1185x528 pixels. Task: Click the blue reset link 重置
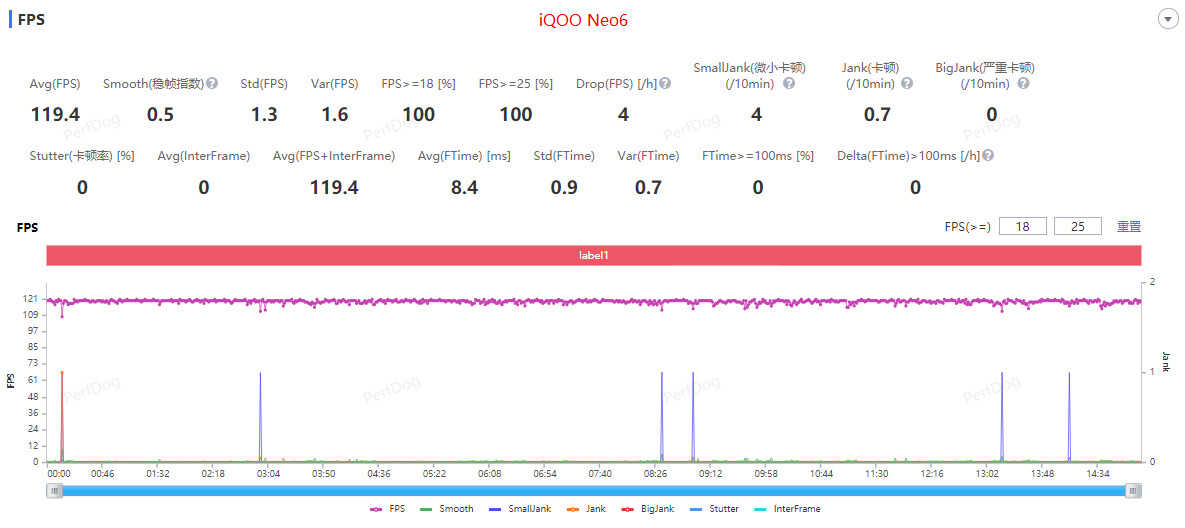click(1129, 226)
